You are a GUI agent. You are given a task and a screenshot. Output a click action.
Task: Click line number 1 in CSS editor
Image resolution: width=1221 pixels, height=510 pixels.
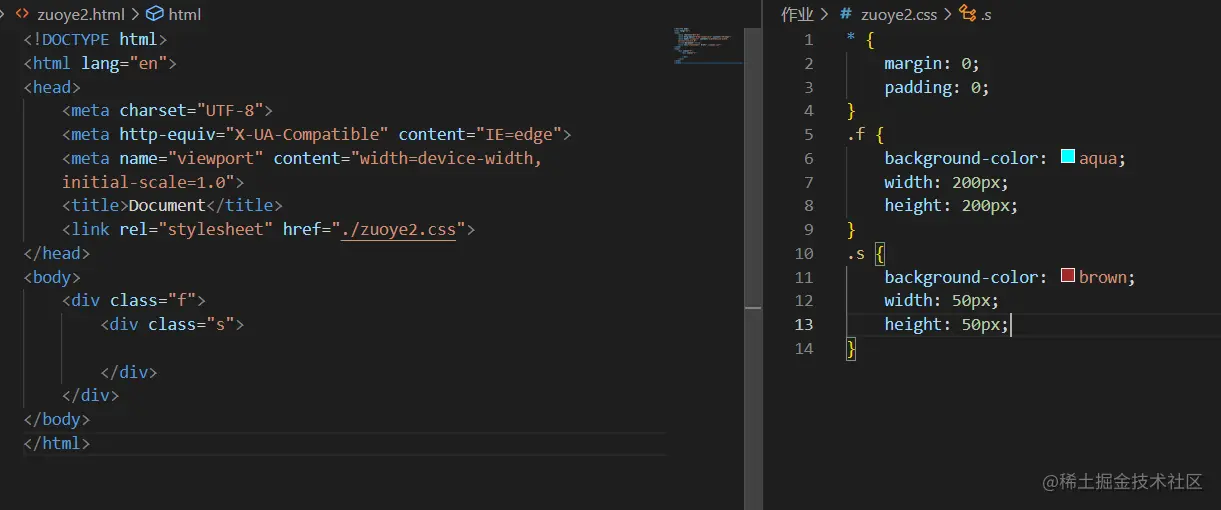[x=809, y=39]
